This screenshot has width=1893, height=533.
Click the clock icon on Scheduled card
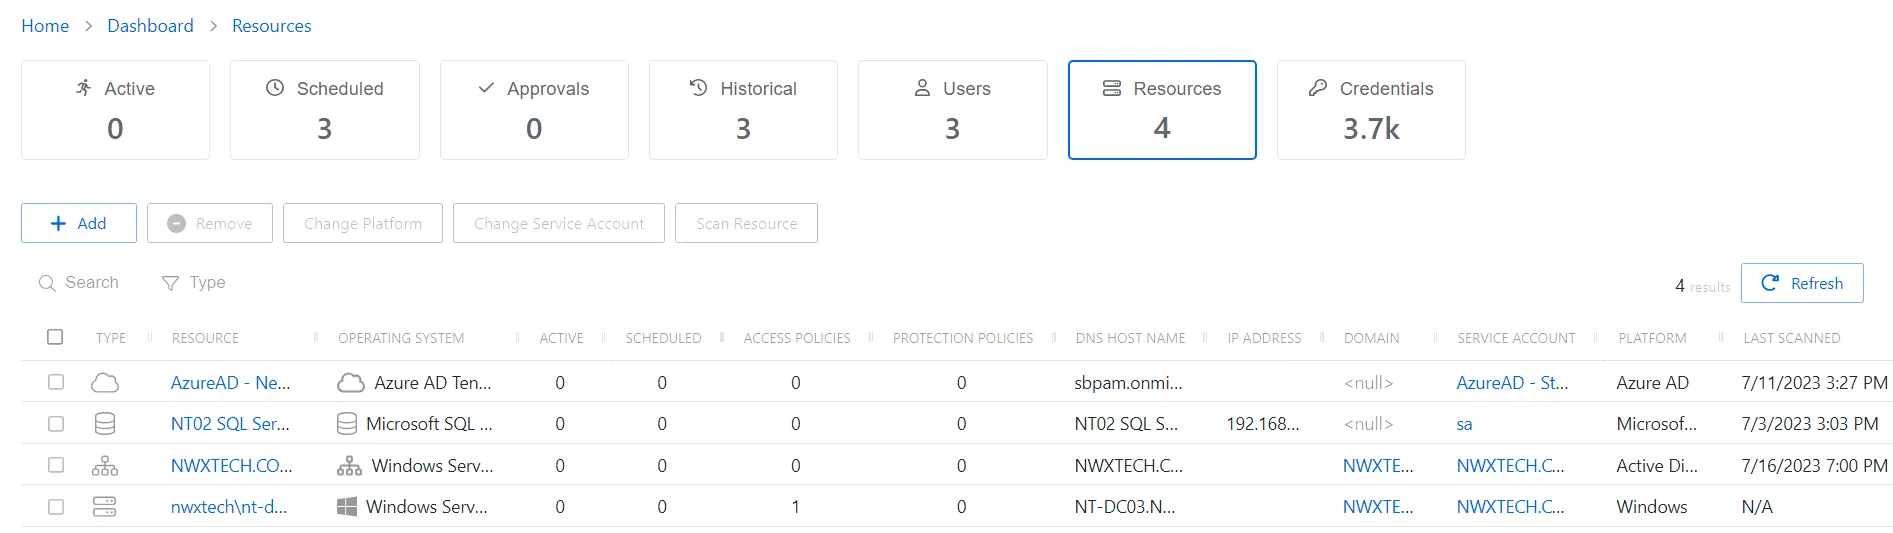click(x=275, y=88)
